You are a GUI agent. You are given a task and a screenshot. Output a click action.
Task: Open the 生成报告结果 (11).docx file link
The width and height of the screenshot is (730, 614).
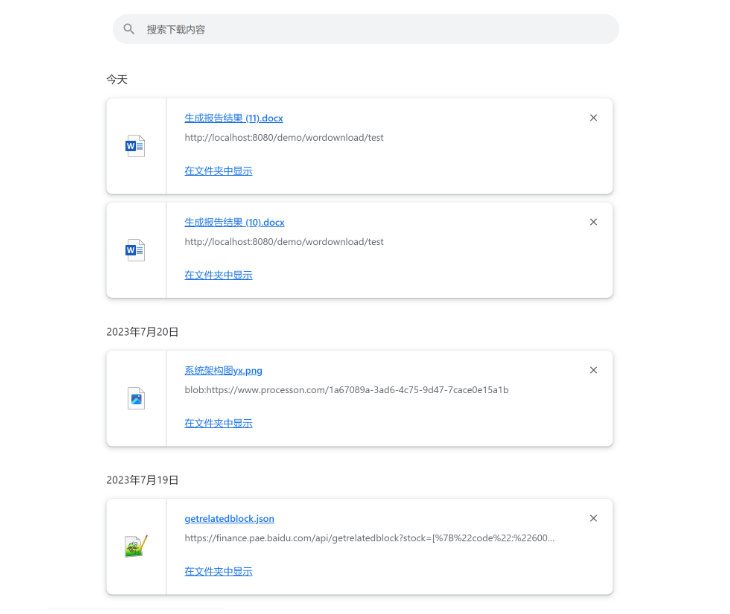(233, 118)
